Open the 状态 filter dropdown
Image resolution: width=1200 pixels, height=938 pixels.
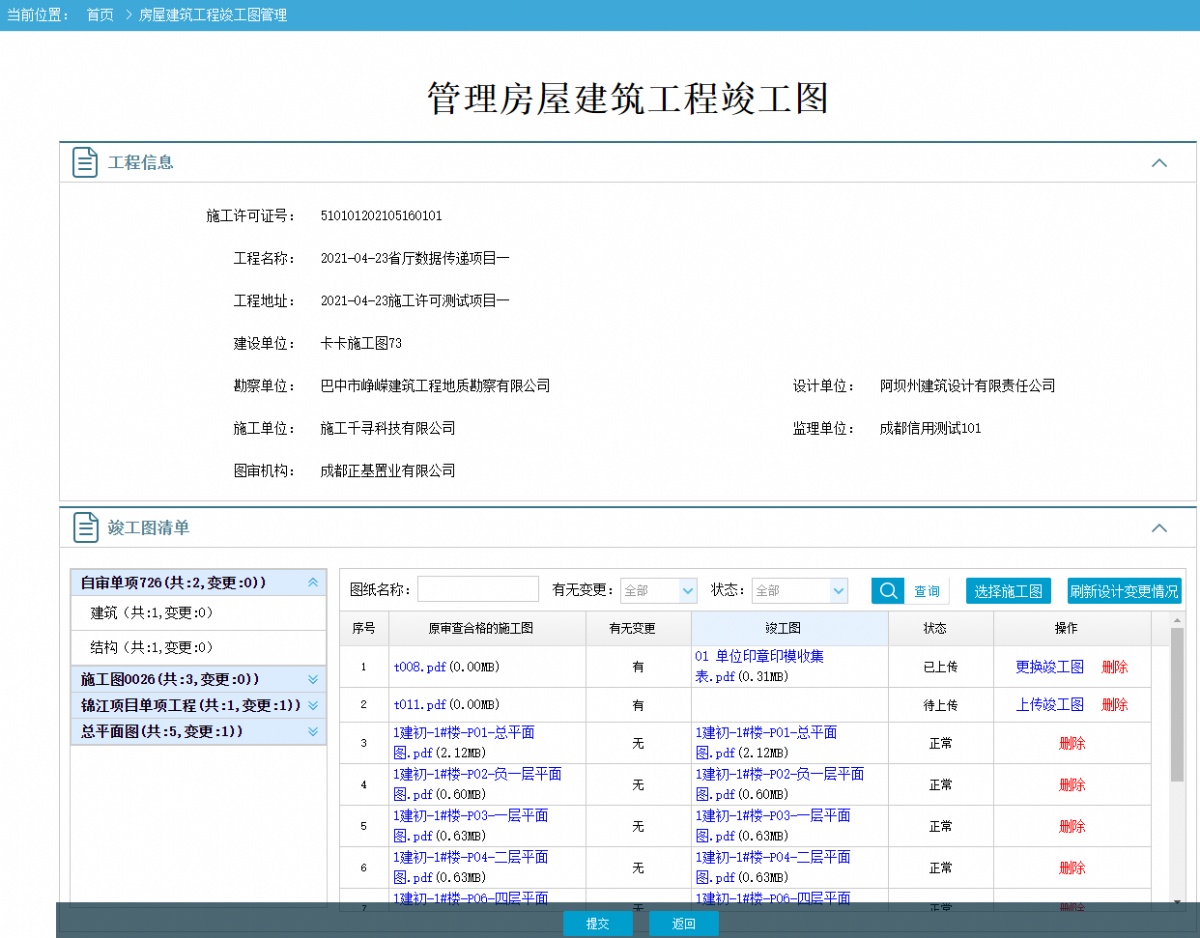coord(800,591)
